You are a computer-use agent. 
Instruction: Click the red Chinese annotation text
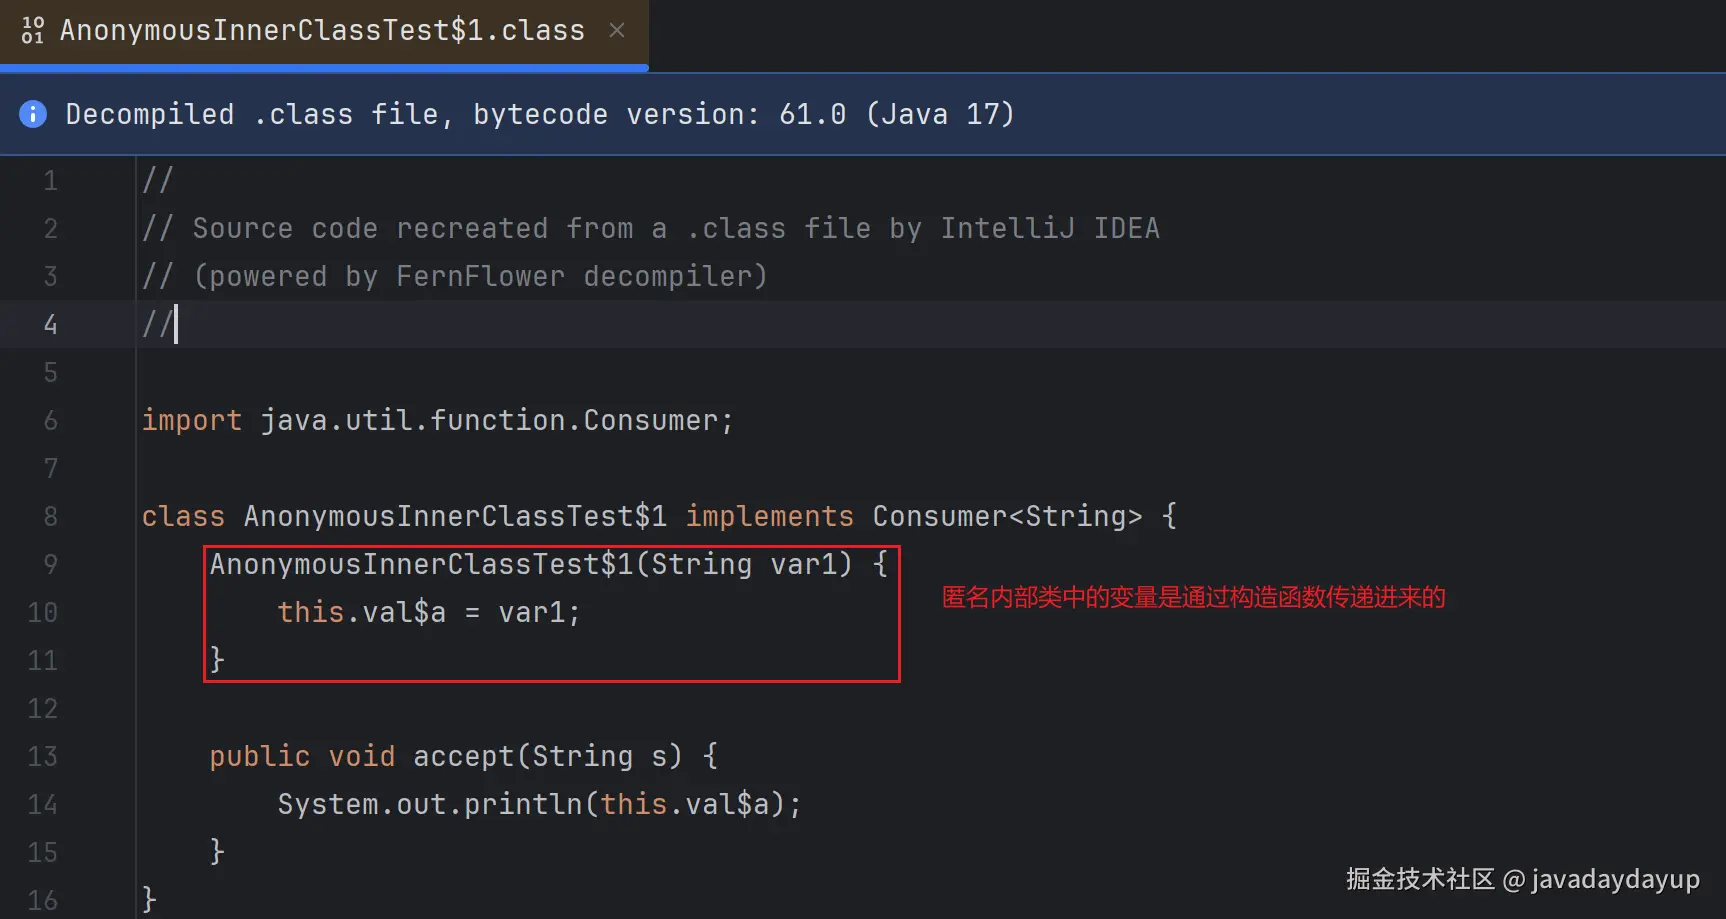pos(1193,597)
